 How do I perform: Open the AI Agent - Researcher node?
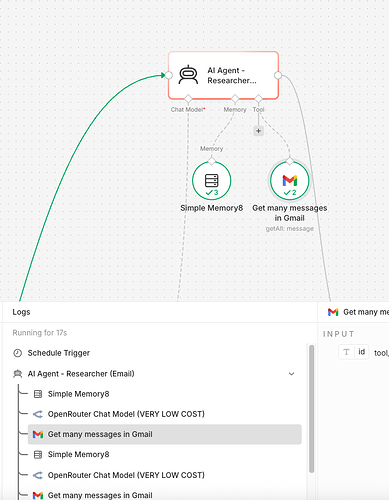point(223,75)
